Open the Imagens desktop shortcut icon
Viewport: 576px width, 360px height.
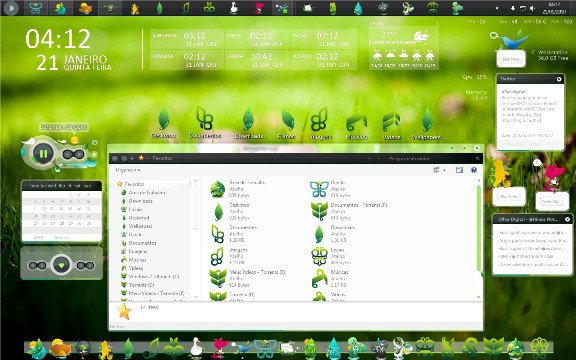point(319,120)
